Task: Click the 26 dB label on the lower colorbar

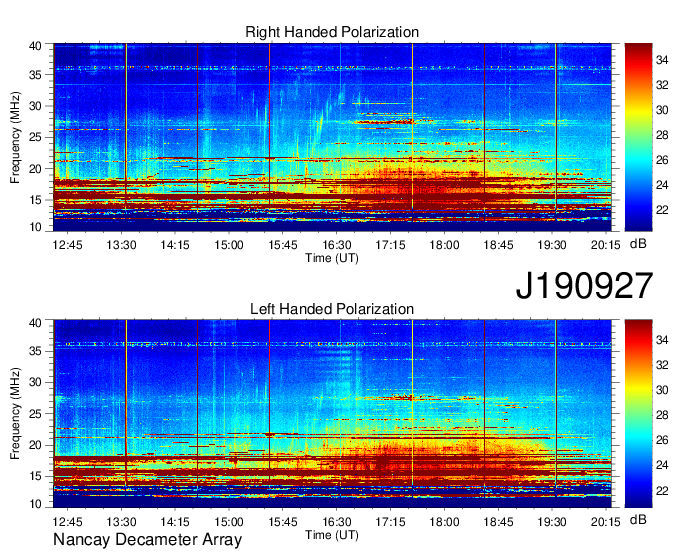Action: coord(662,440)
